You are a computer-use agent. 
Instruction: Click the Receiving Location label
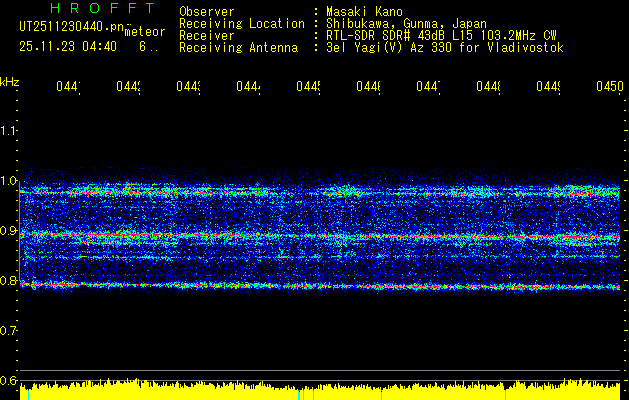pos(242,24)
